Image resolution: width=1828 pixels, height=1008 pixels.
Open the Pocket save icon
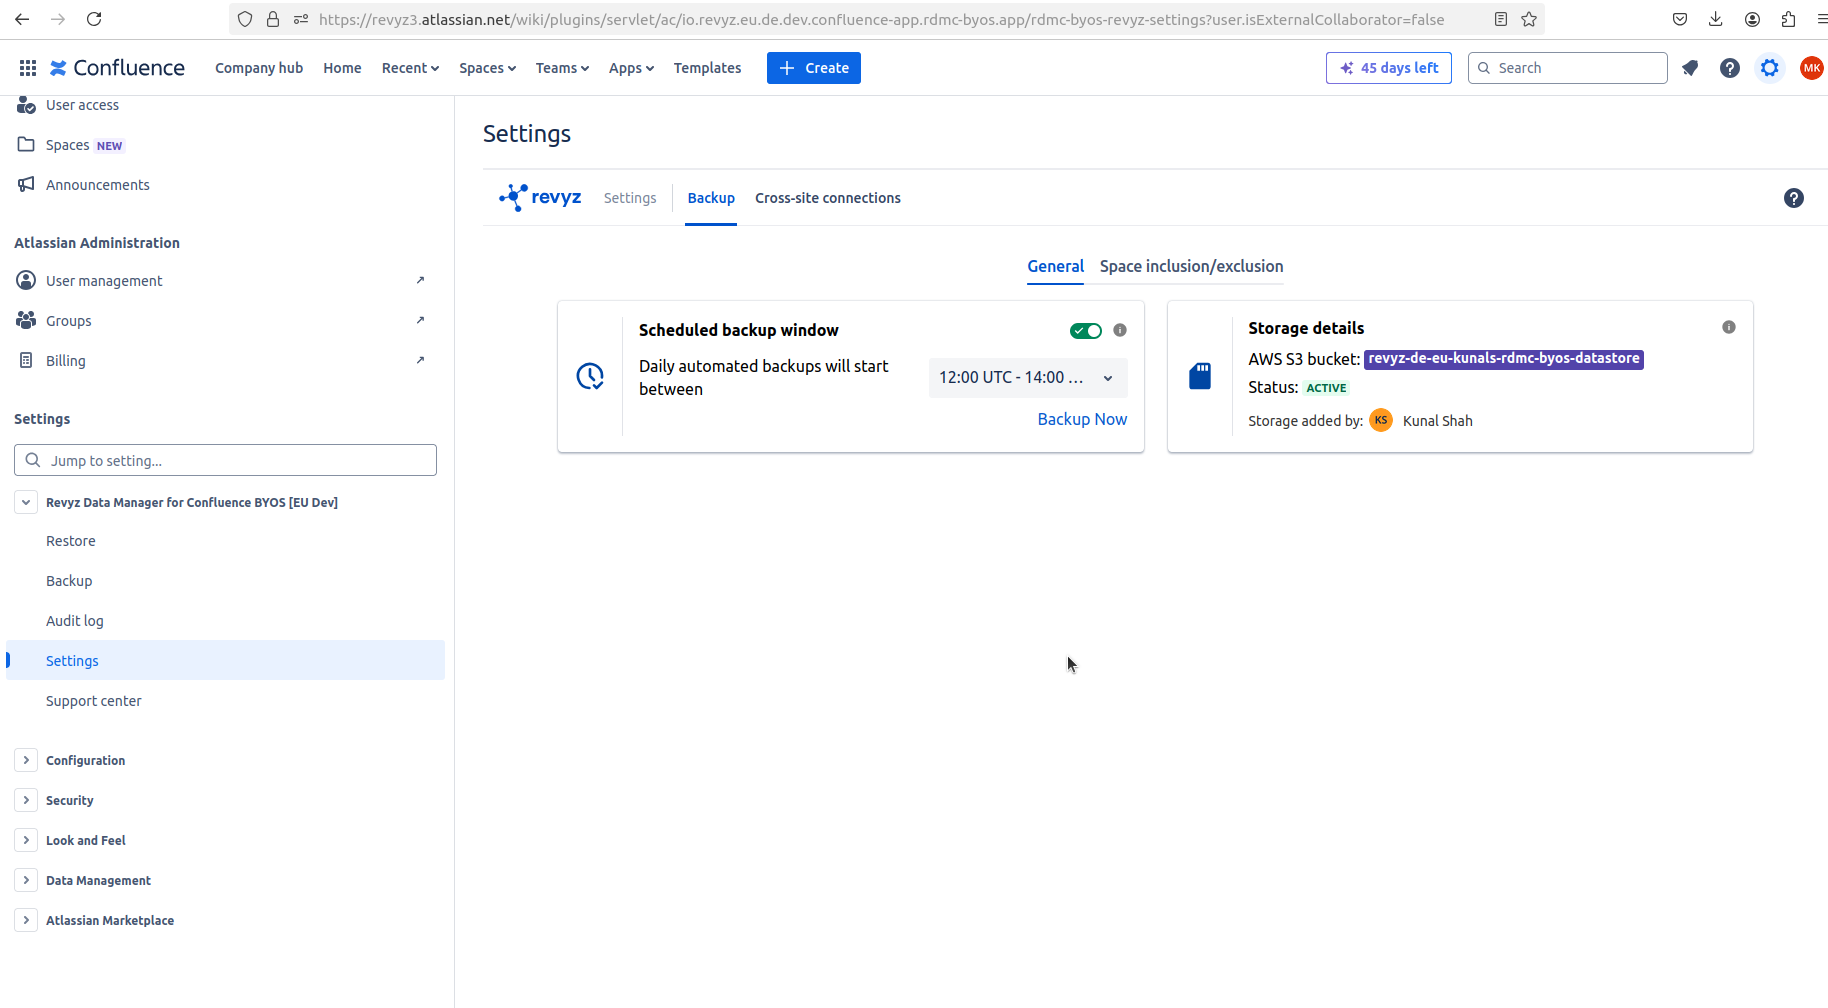(x=1680, y=19)
